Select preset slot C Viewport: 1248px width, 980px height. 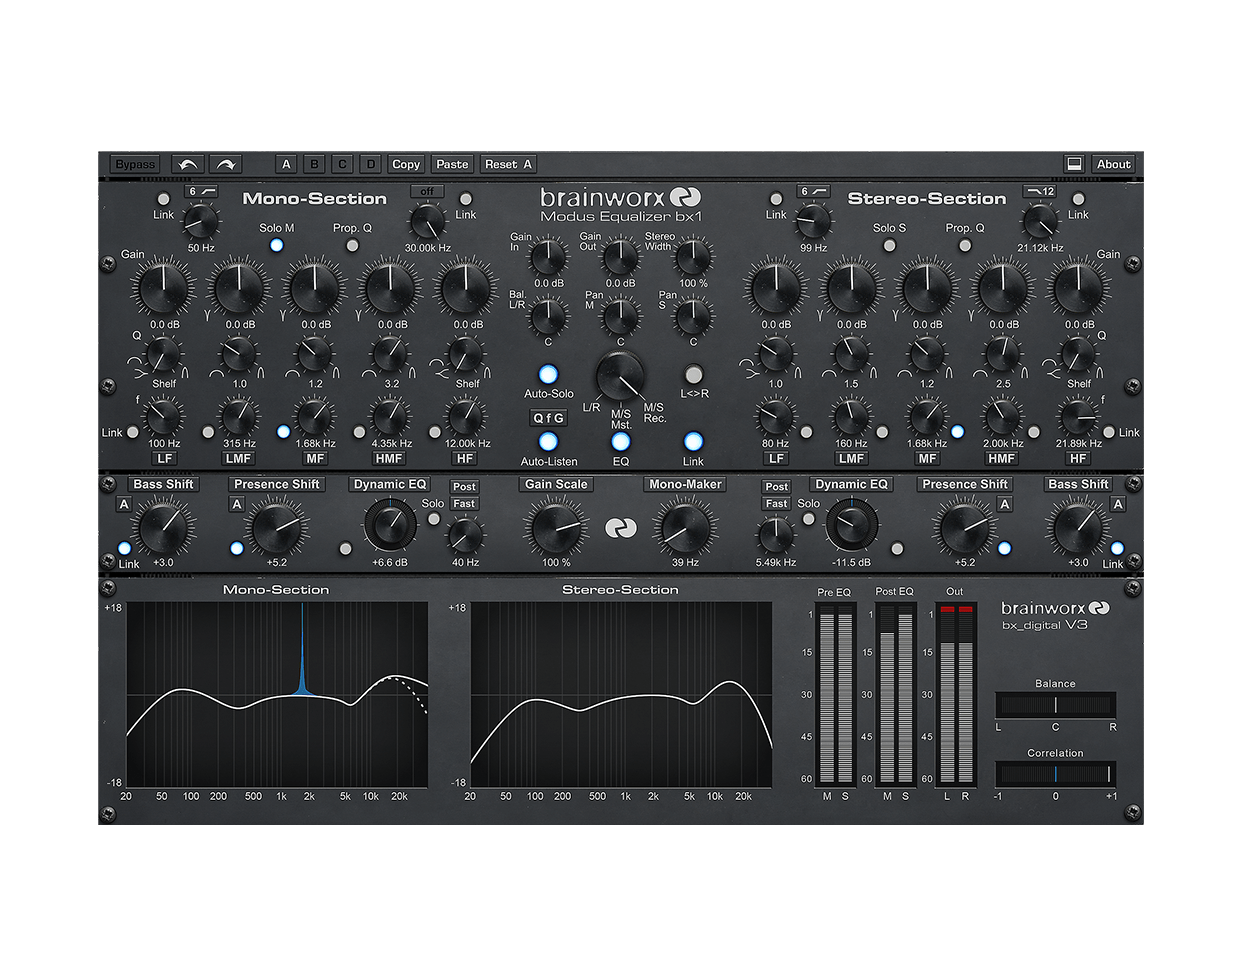click(x=342, y=164)
